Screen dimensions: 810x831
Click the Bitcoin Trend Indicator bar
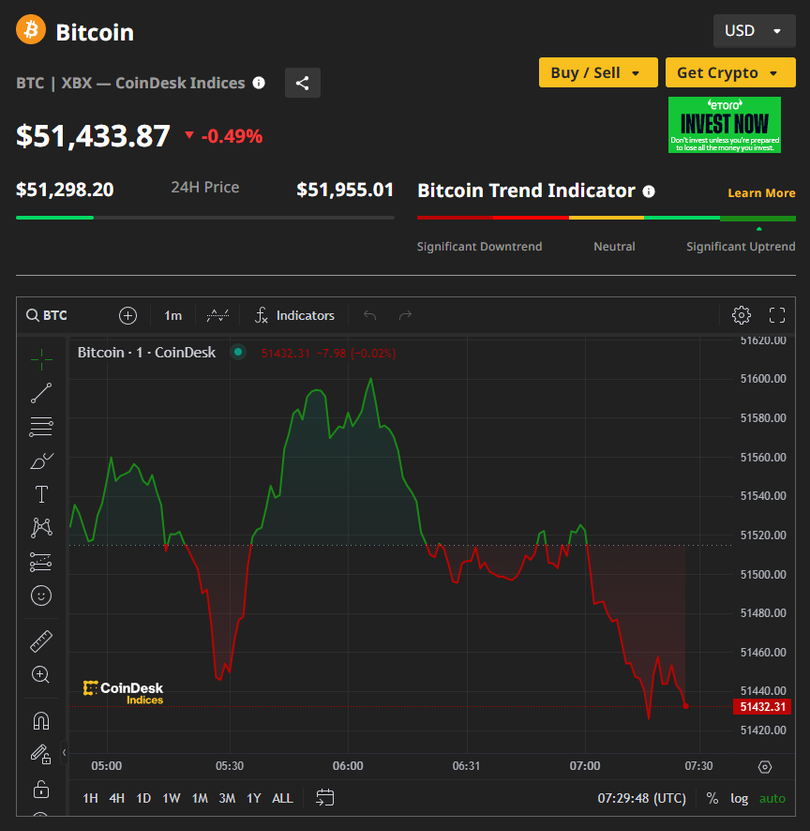pyautogui.click(x=606, y=217)
